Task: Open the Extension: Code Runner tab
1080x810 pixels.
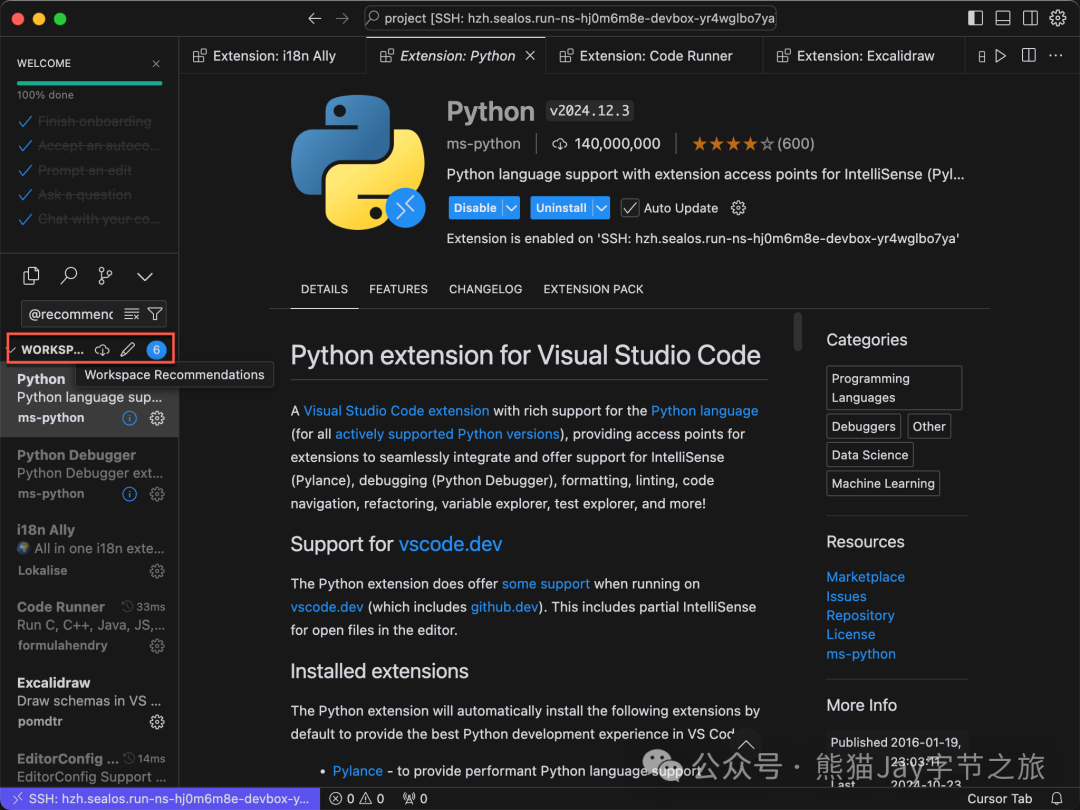Action: [655, 56]
